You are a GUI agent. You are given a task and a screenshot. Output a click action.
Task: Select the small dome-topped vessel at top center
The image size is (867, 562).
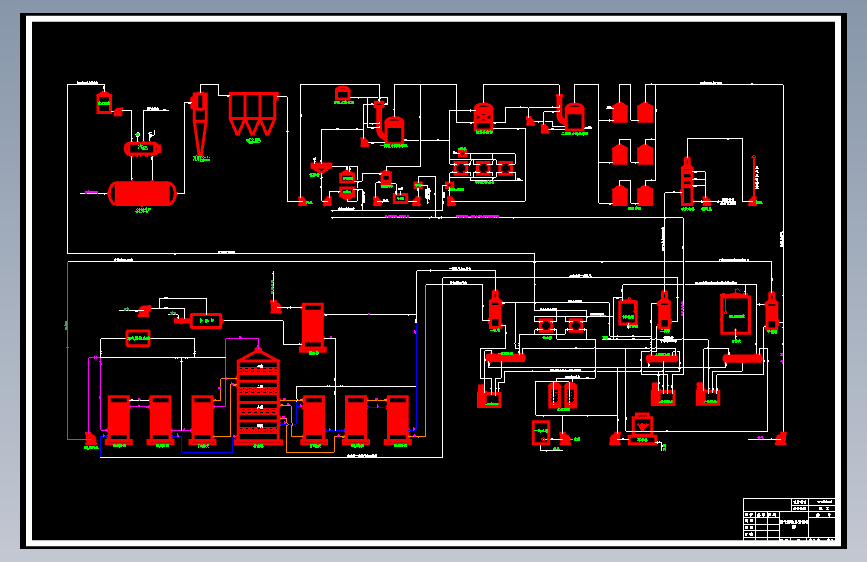coord(343,93)
